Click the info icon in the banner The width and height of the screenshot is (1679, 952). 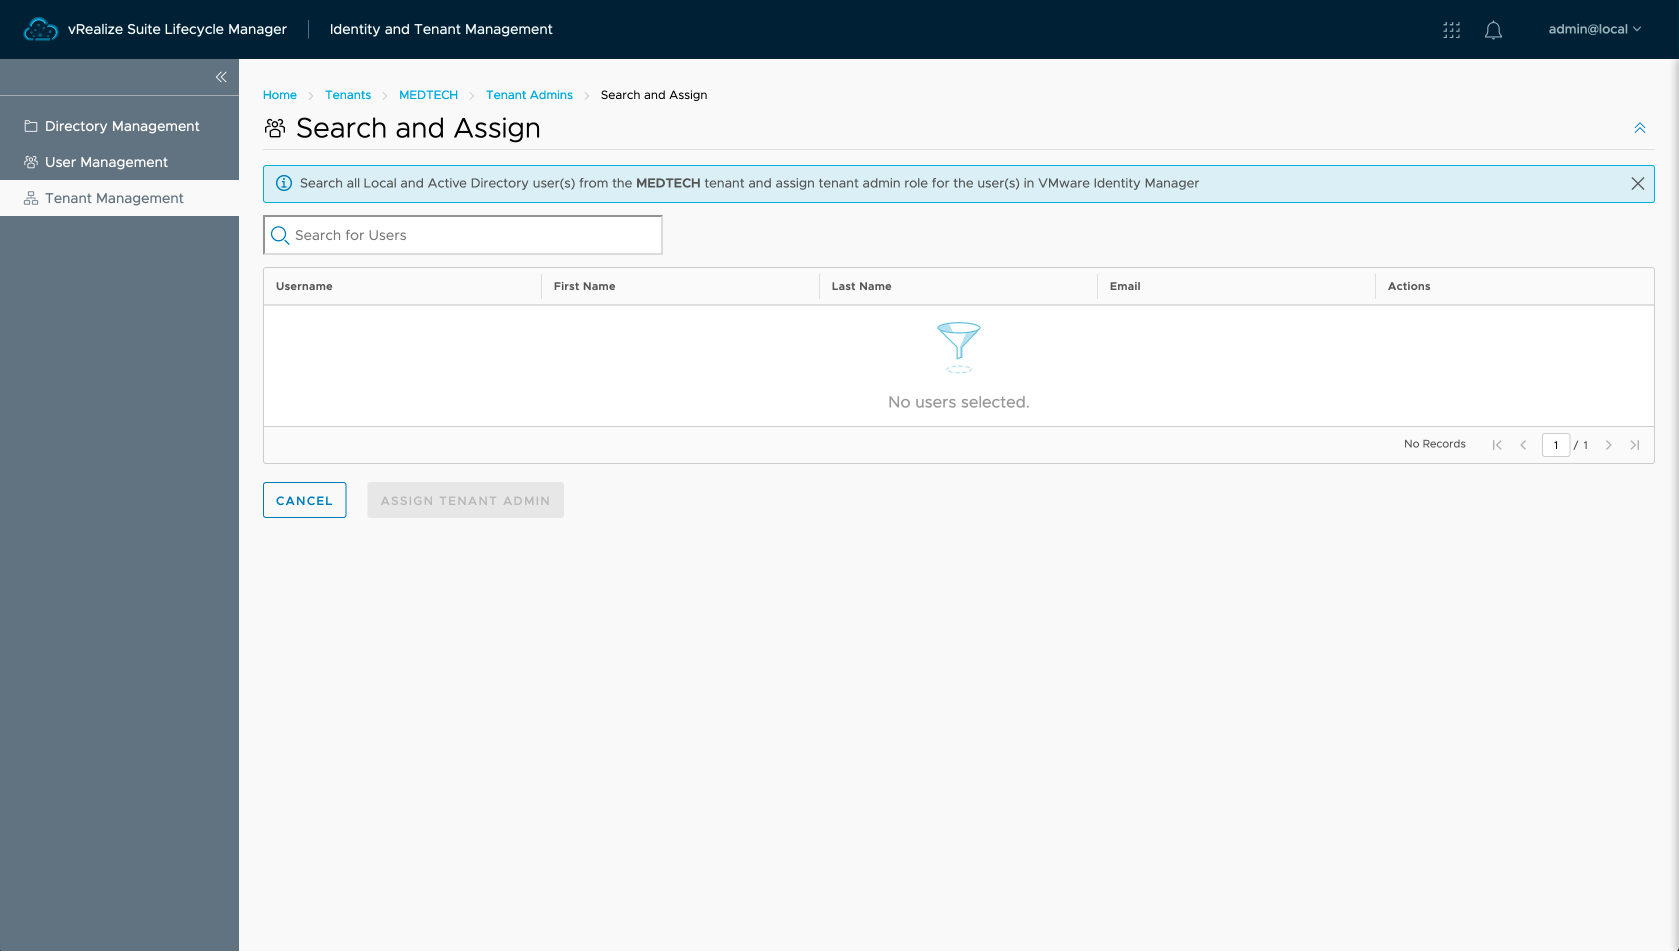[284, 183]
